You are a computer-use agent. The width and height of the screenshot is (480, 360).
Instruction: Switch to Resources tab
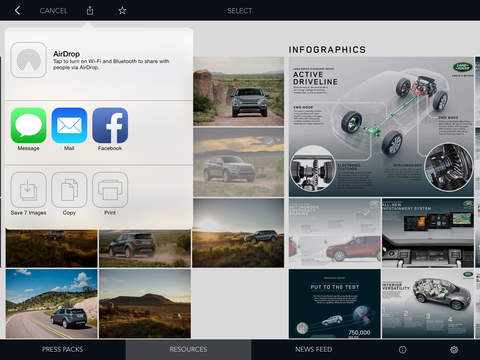pyautogui.click(x=188, y=349)
